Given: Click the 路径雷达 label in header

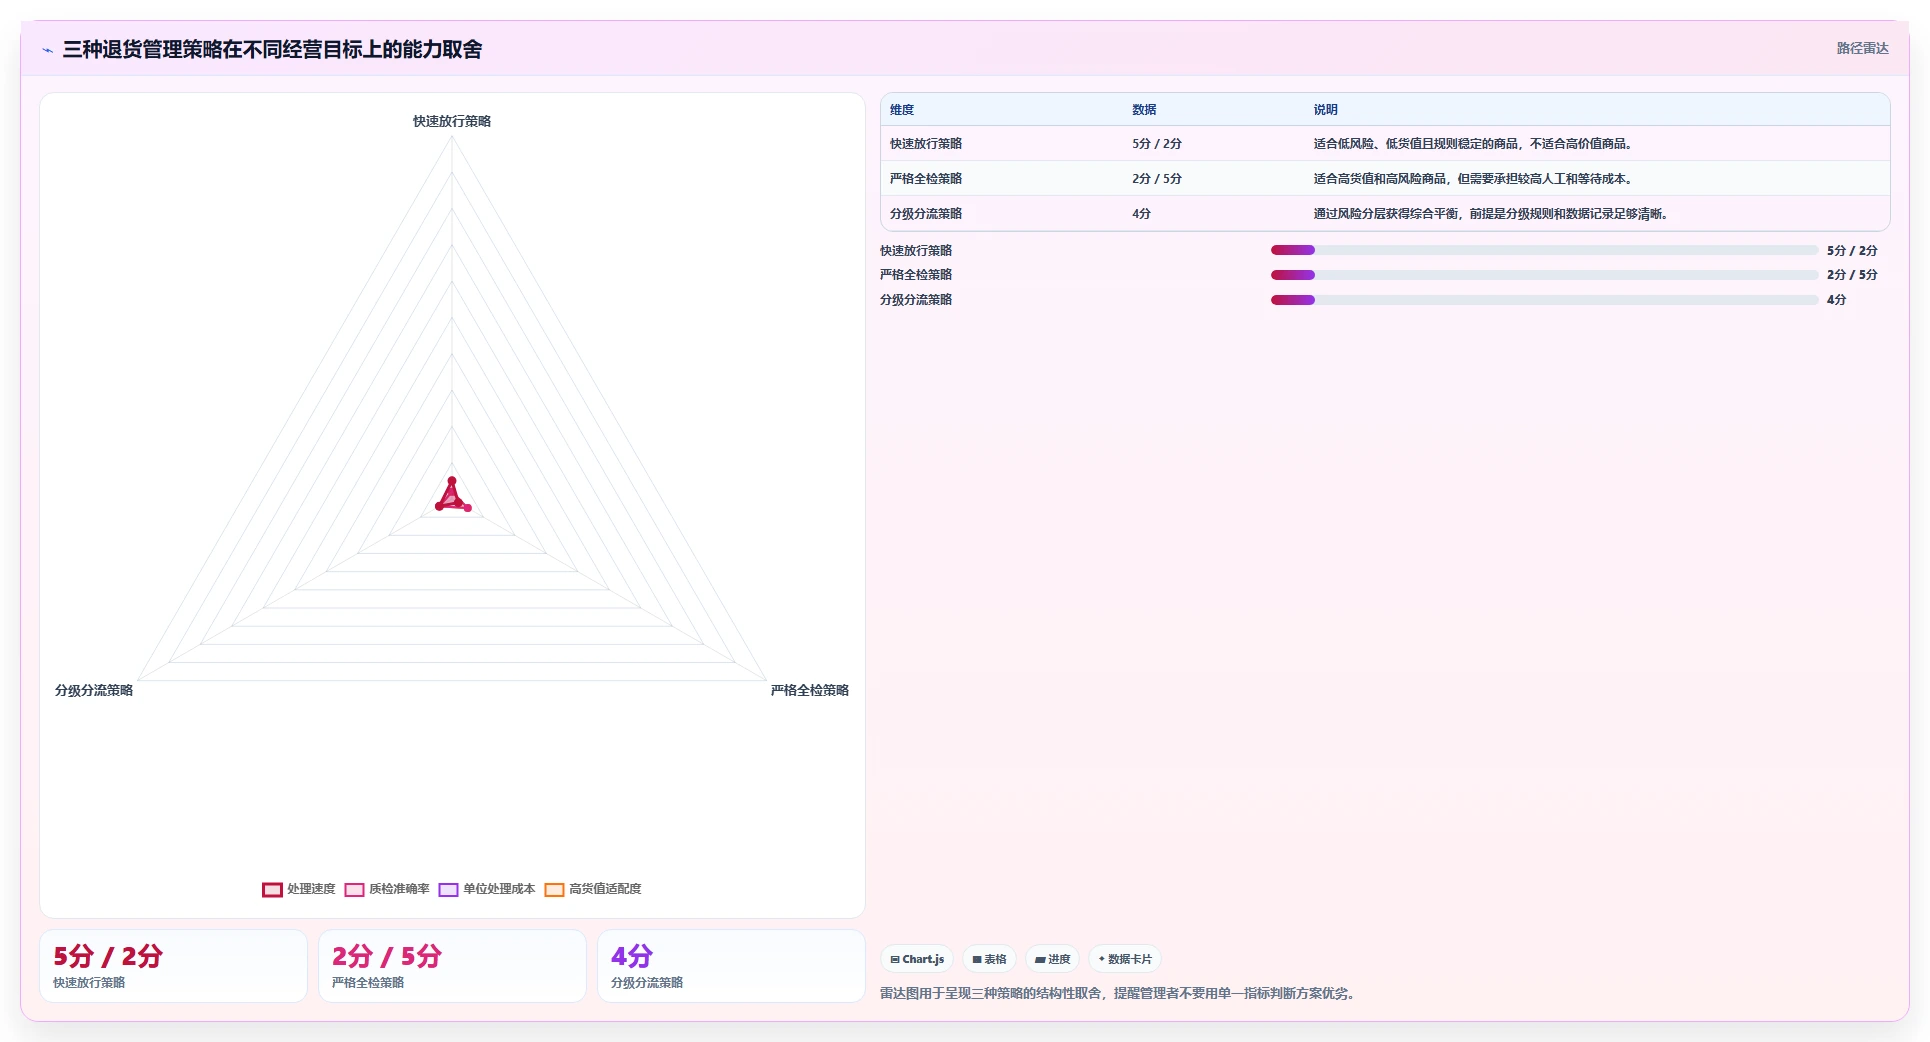Looking at the screenshot, I should click(x=1862, y=48).
